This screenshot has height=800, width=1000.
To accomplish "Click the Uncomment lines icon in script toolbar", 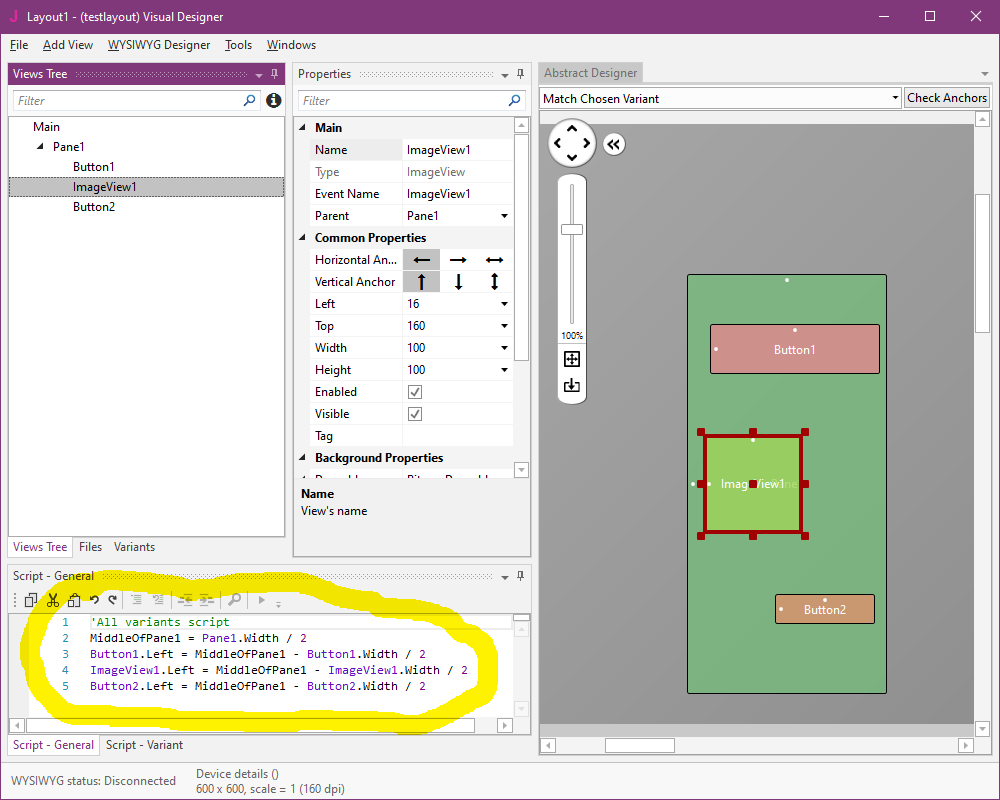I will tap(158, 600).
